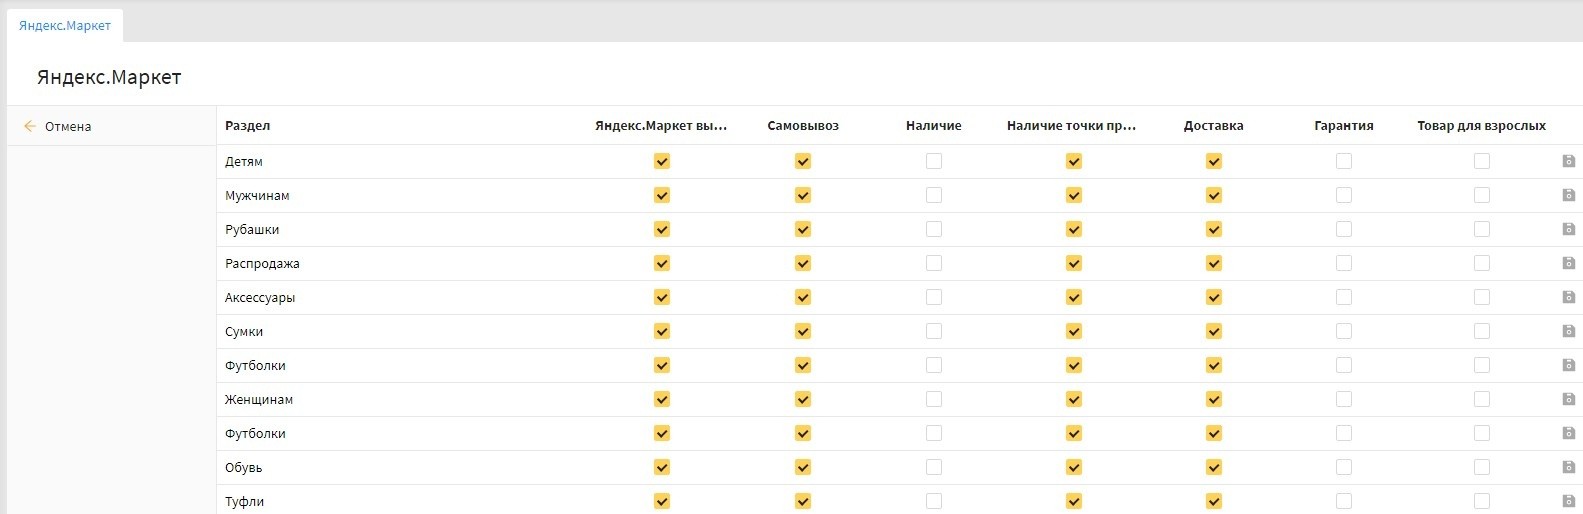The image size is (1583, 514).
Task: Switch to the Яндекс.Маркет tab
Action: (65, 26)
